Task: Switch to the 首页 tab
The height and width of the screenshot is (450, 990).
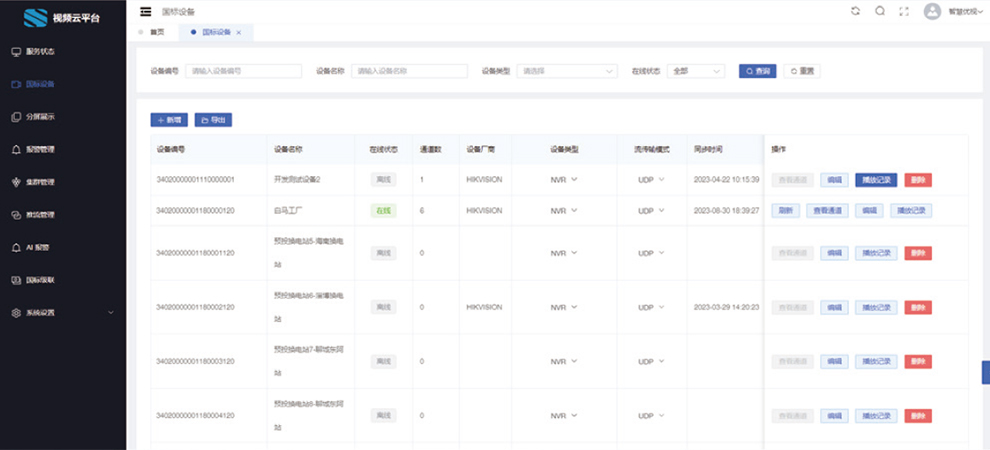Action: [156, 32]
